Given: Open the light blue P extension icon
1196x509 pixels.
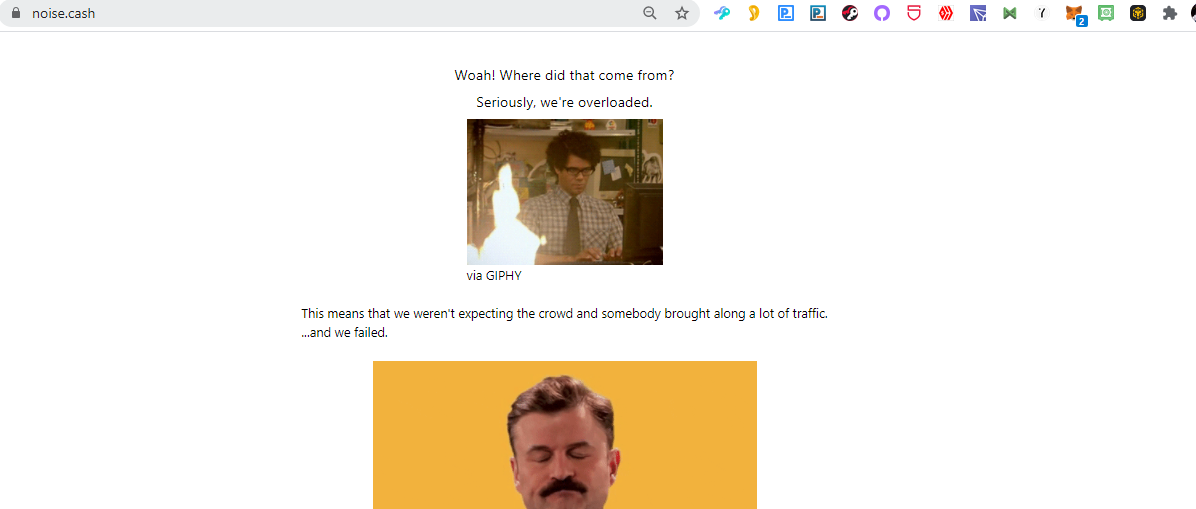Looking at the screenshot, I should pos(786,13).
